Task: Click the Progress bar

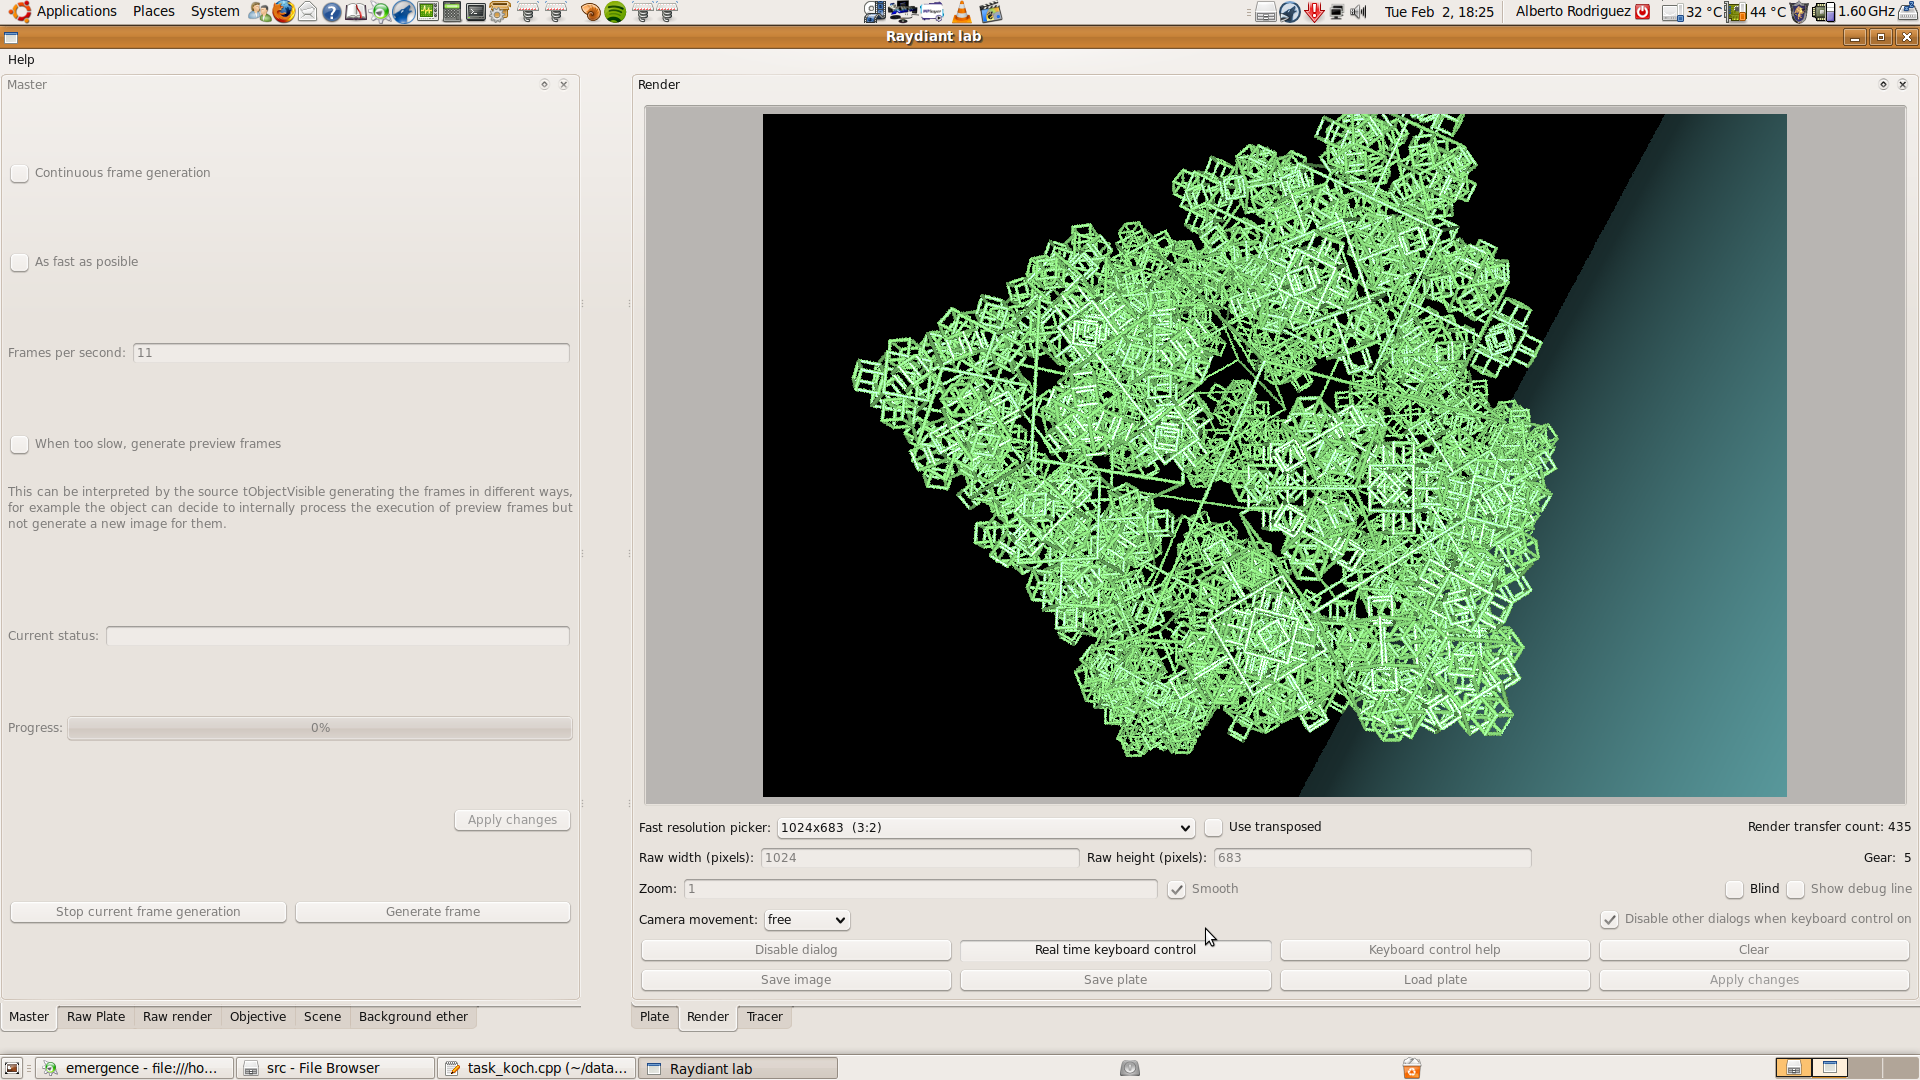Action: (x=320, y=728)
